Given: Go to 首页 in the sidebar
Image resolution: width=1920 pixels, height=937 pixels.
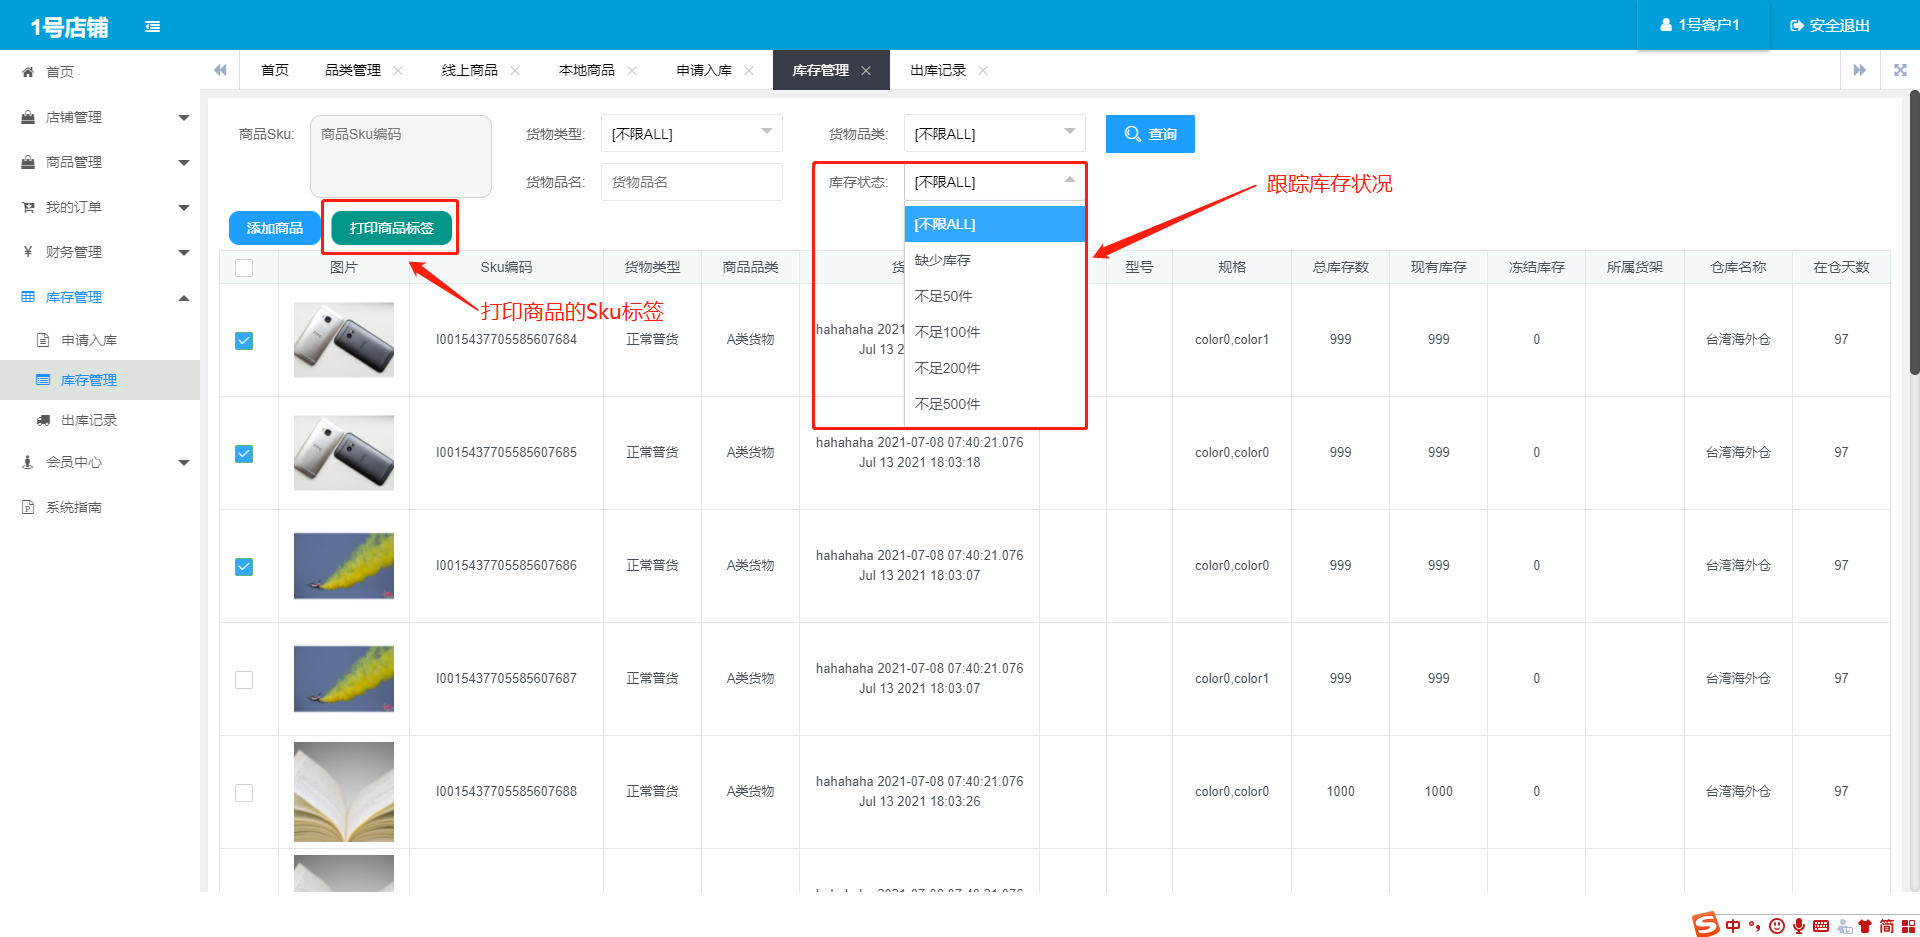Looking at the screenshot, I should point(100,72).
